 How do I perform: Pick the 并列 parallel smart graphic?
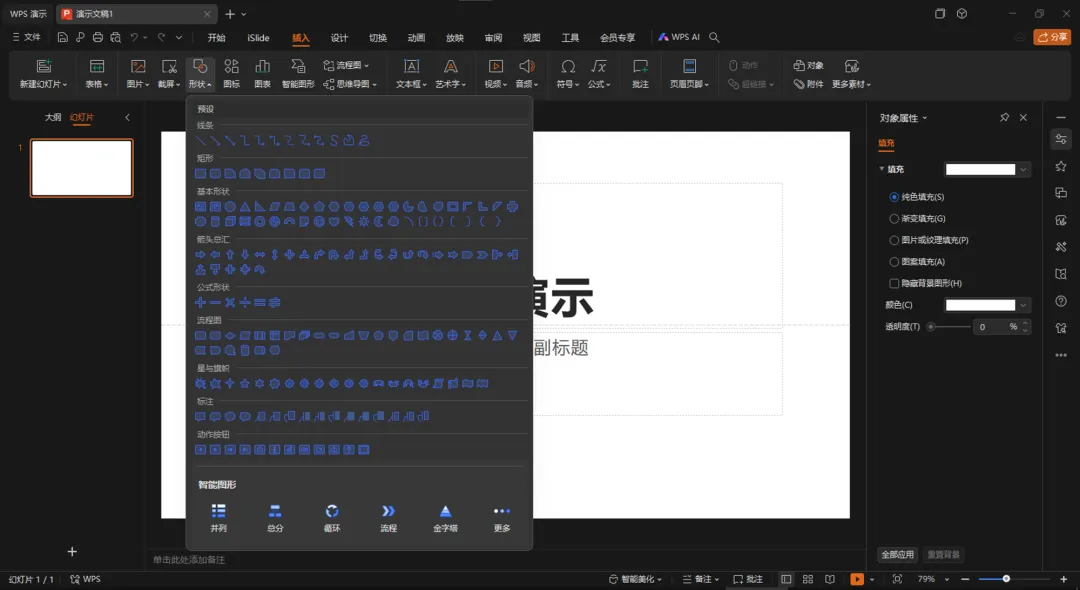pos(218,517)
